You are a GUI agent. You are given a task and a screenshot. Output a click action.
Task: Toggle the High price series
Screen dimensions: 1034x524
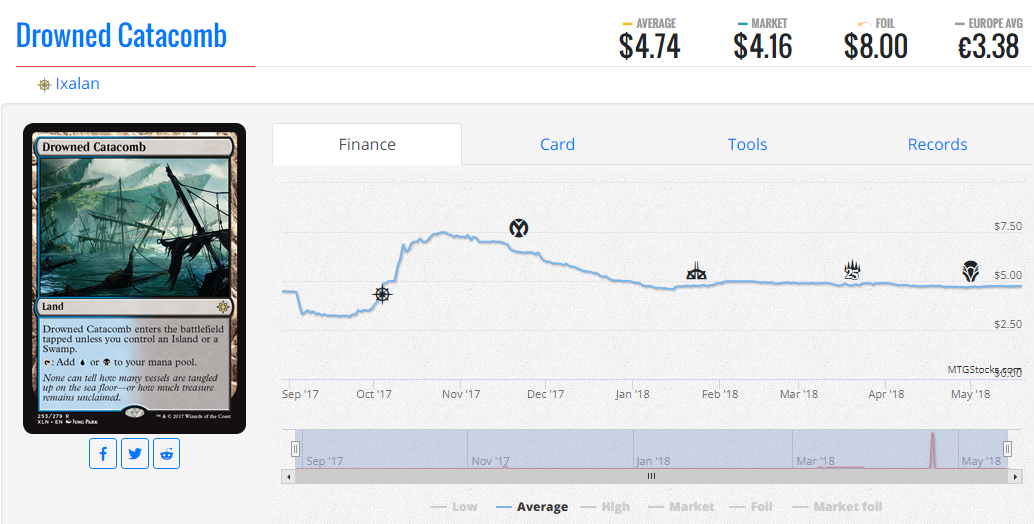pyautogui.click(x=605, y=507)
